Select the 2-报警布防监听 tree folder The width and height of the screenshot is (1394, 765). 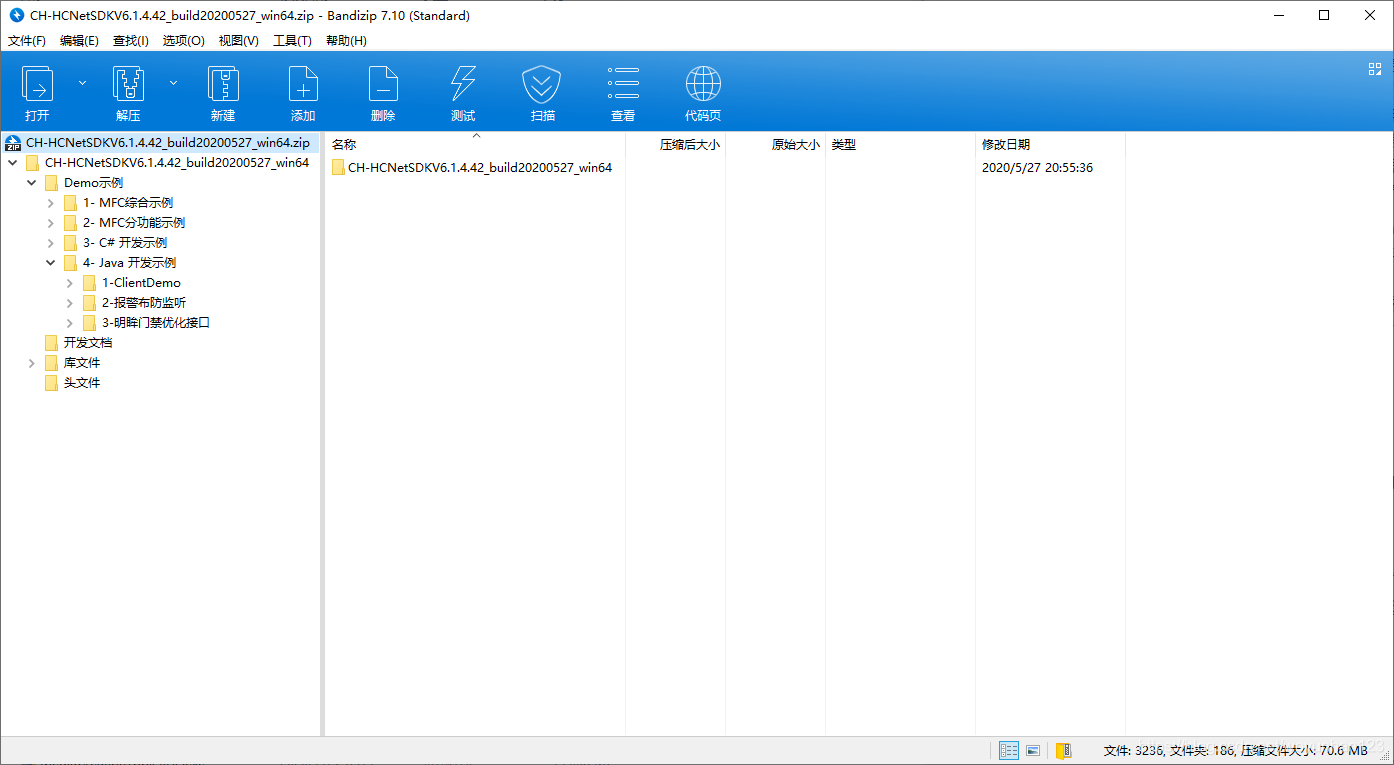click(143, 303)
